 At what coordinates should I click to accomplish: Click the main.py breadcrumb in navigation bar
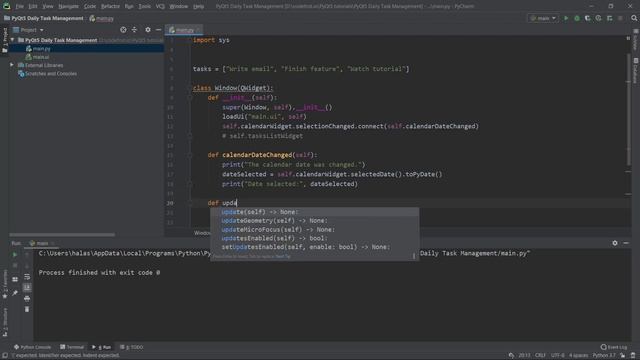click(102, 18)
